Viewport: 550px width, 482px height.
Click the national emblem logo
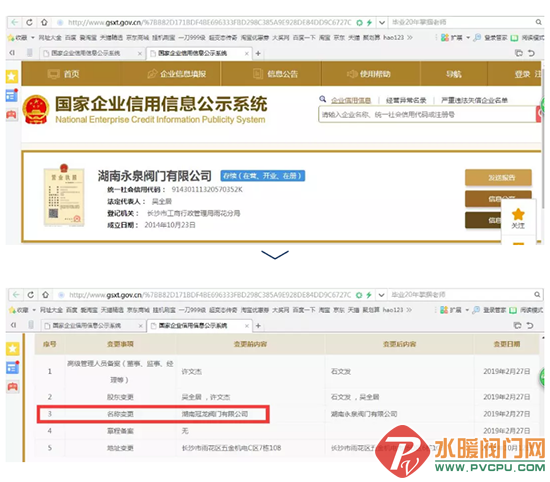click(36, 109)
